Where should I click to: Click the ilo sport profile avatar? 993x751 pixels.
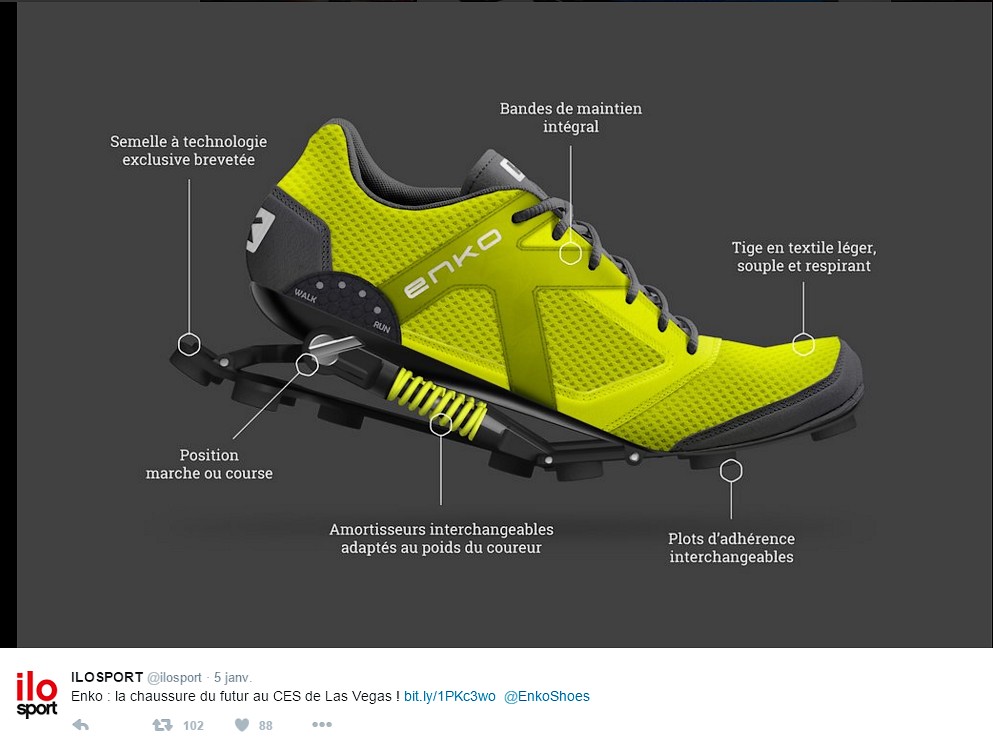pos(37,695)
